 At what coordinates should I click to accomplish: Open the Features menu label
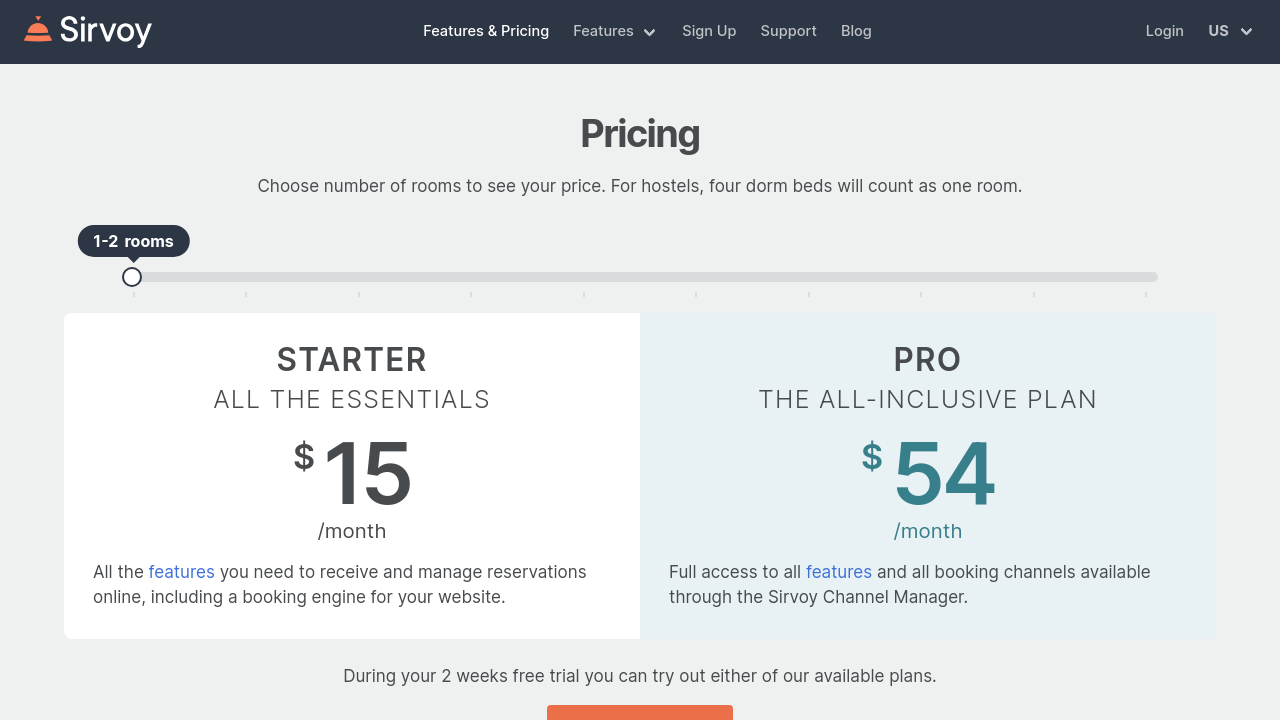603,31
